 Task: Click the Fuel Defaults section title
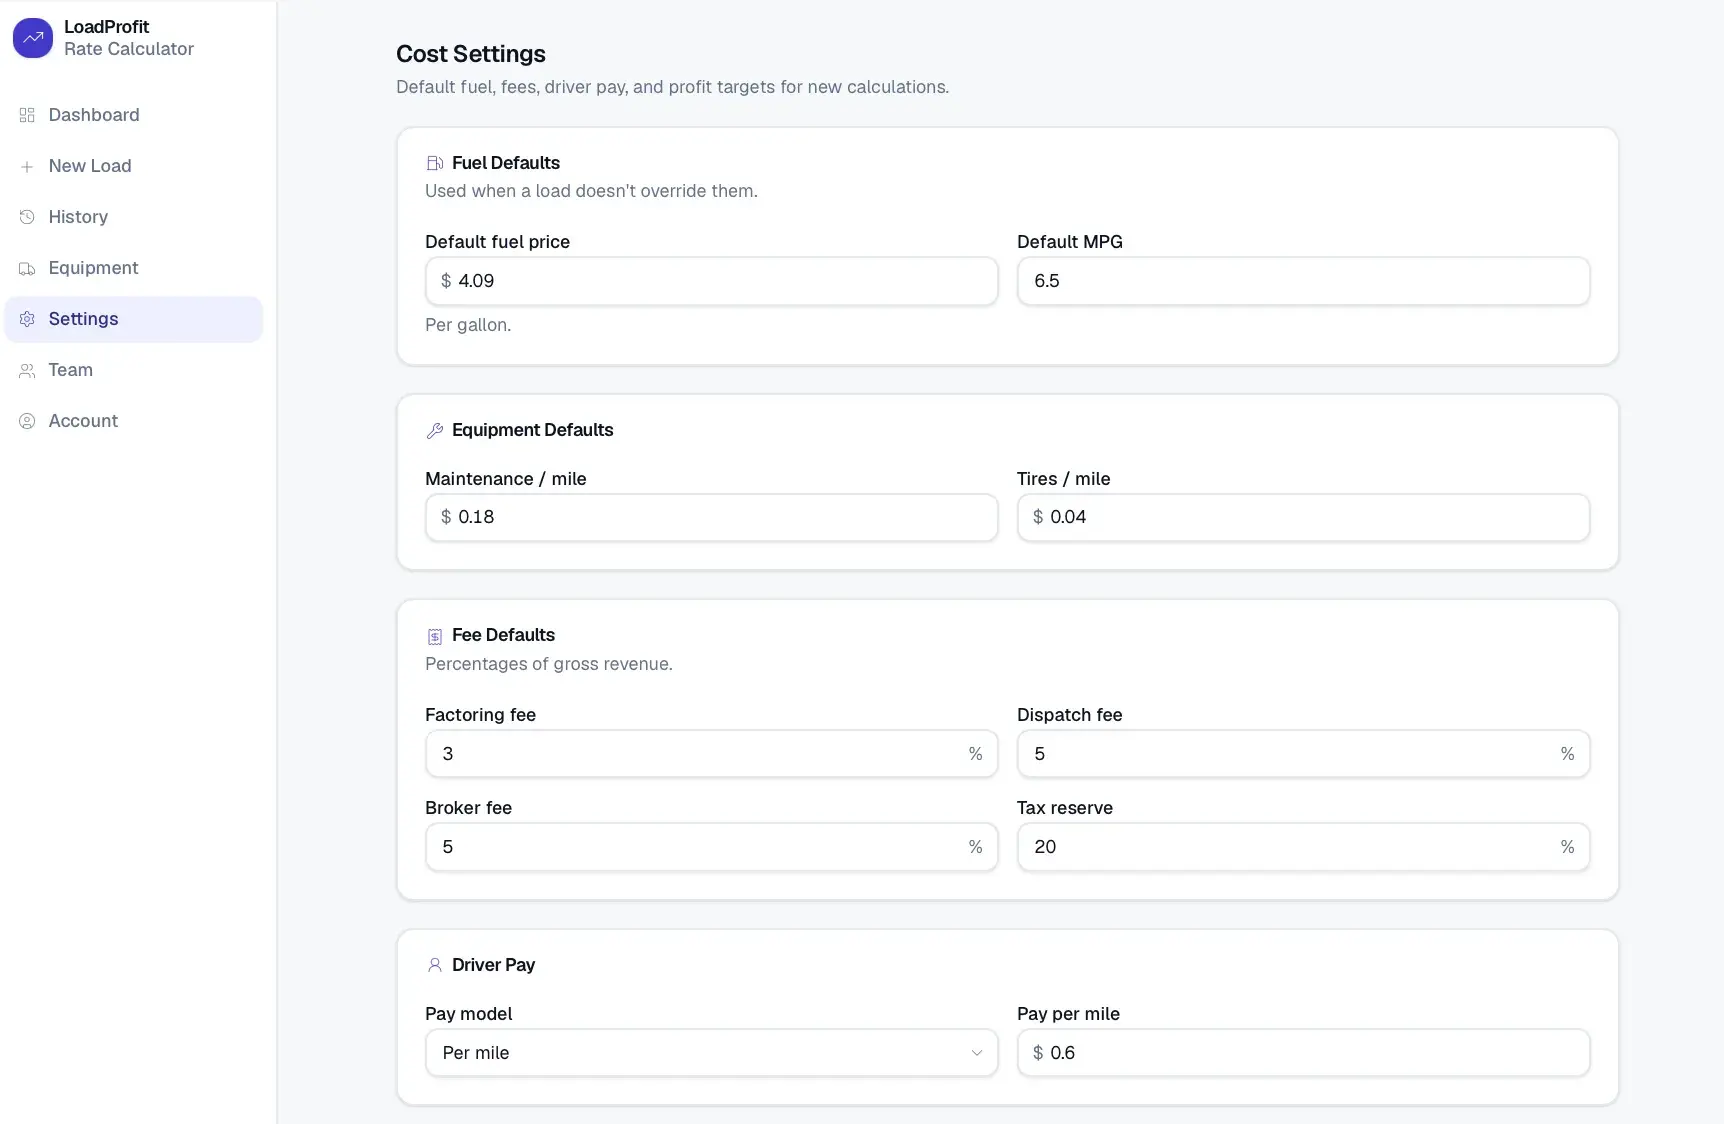click(x=506, y=163)
